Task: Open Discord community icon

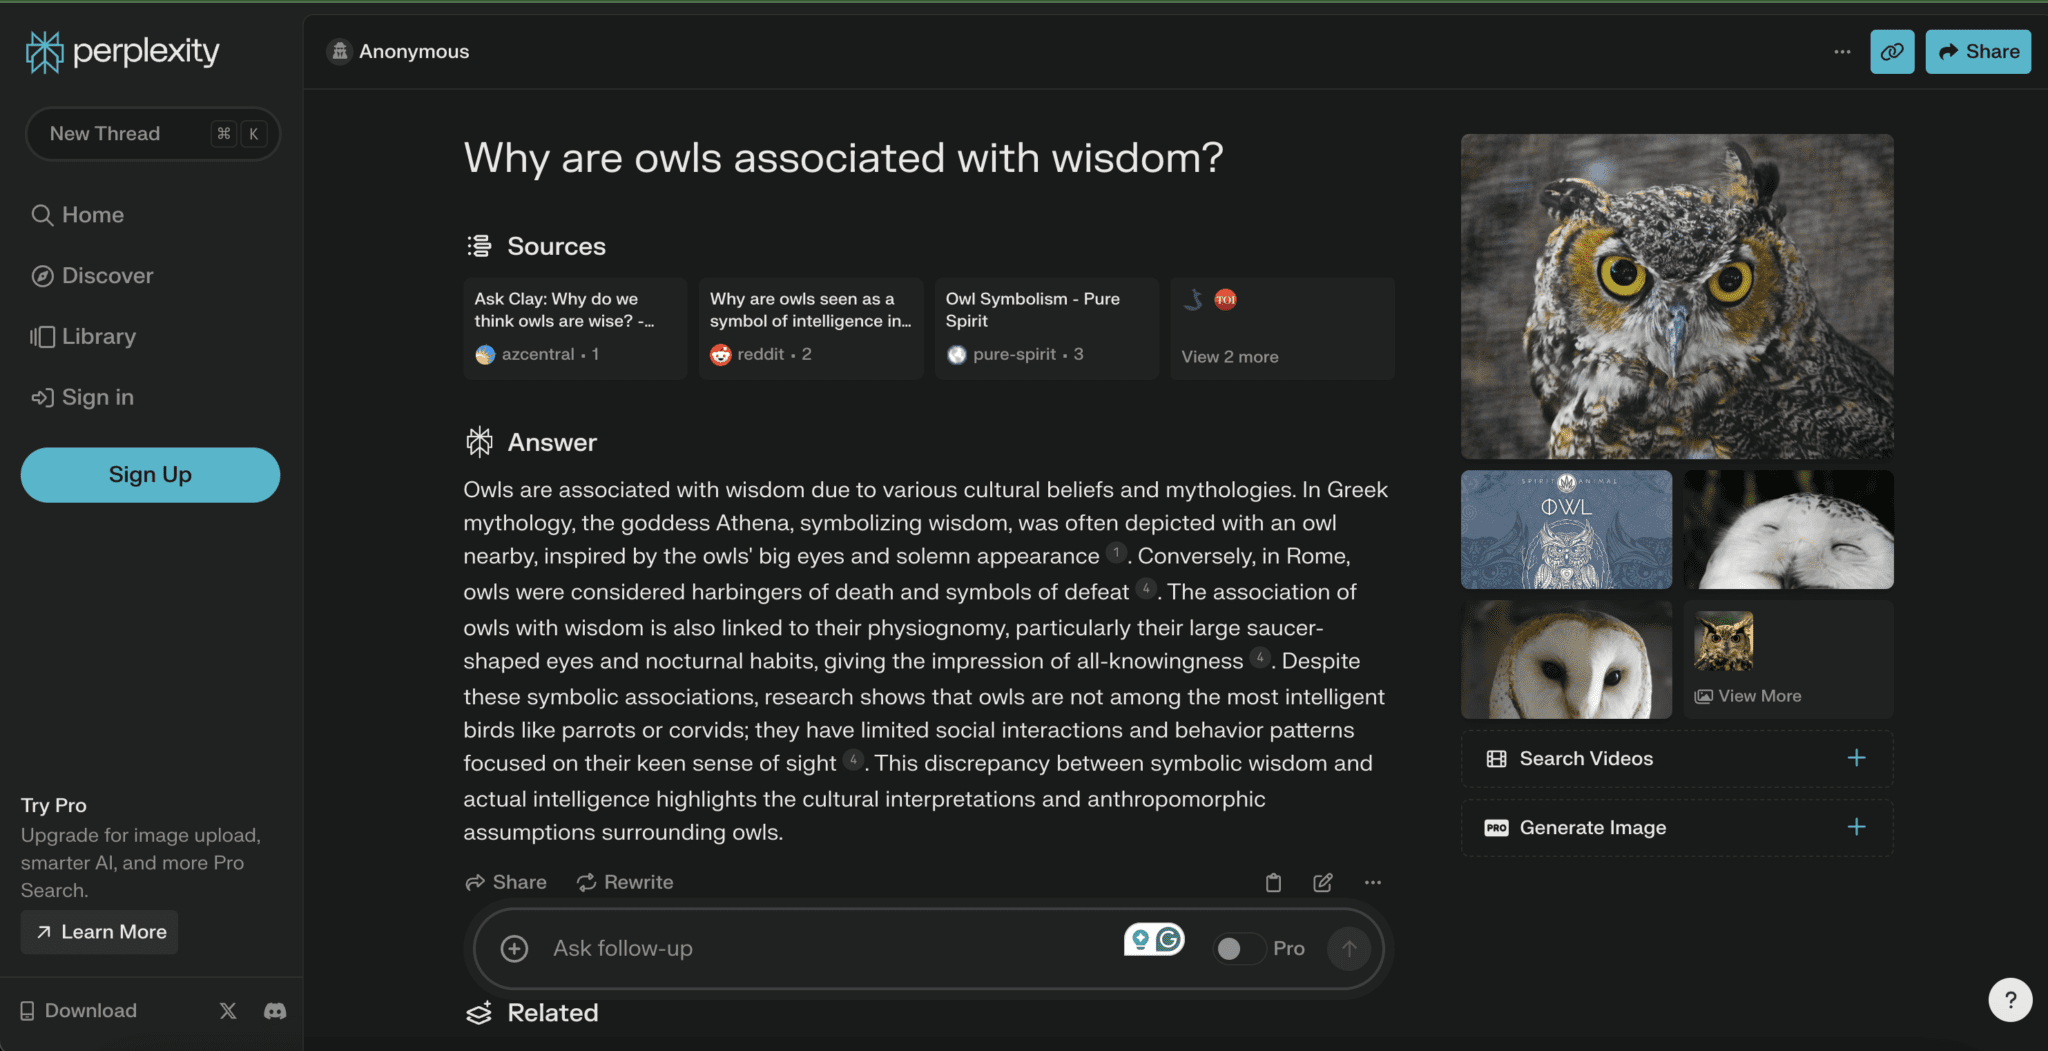Action: (275, 1011)
